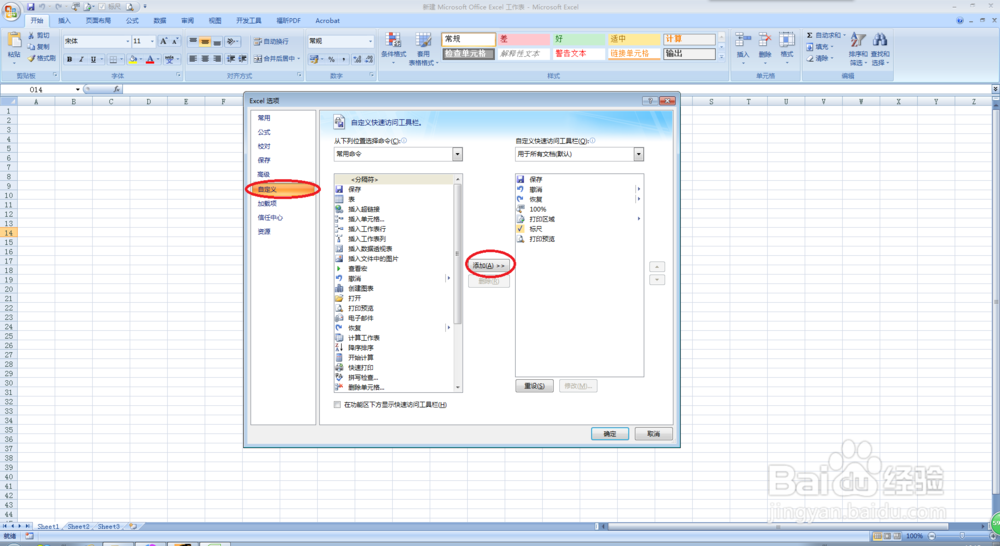1000x546 pixels.
Task: Click the cell borders icon
Action: [x=113, y=59]
